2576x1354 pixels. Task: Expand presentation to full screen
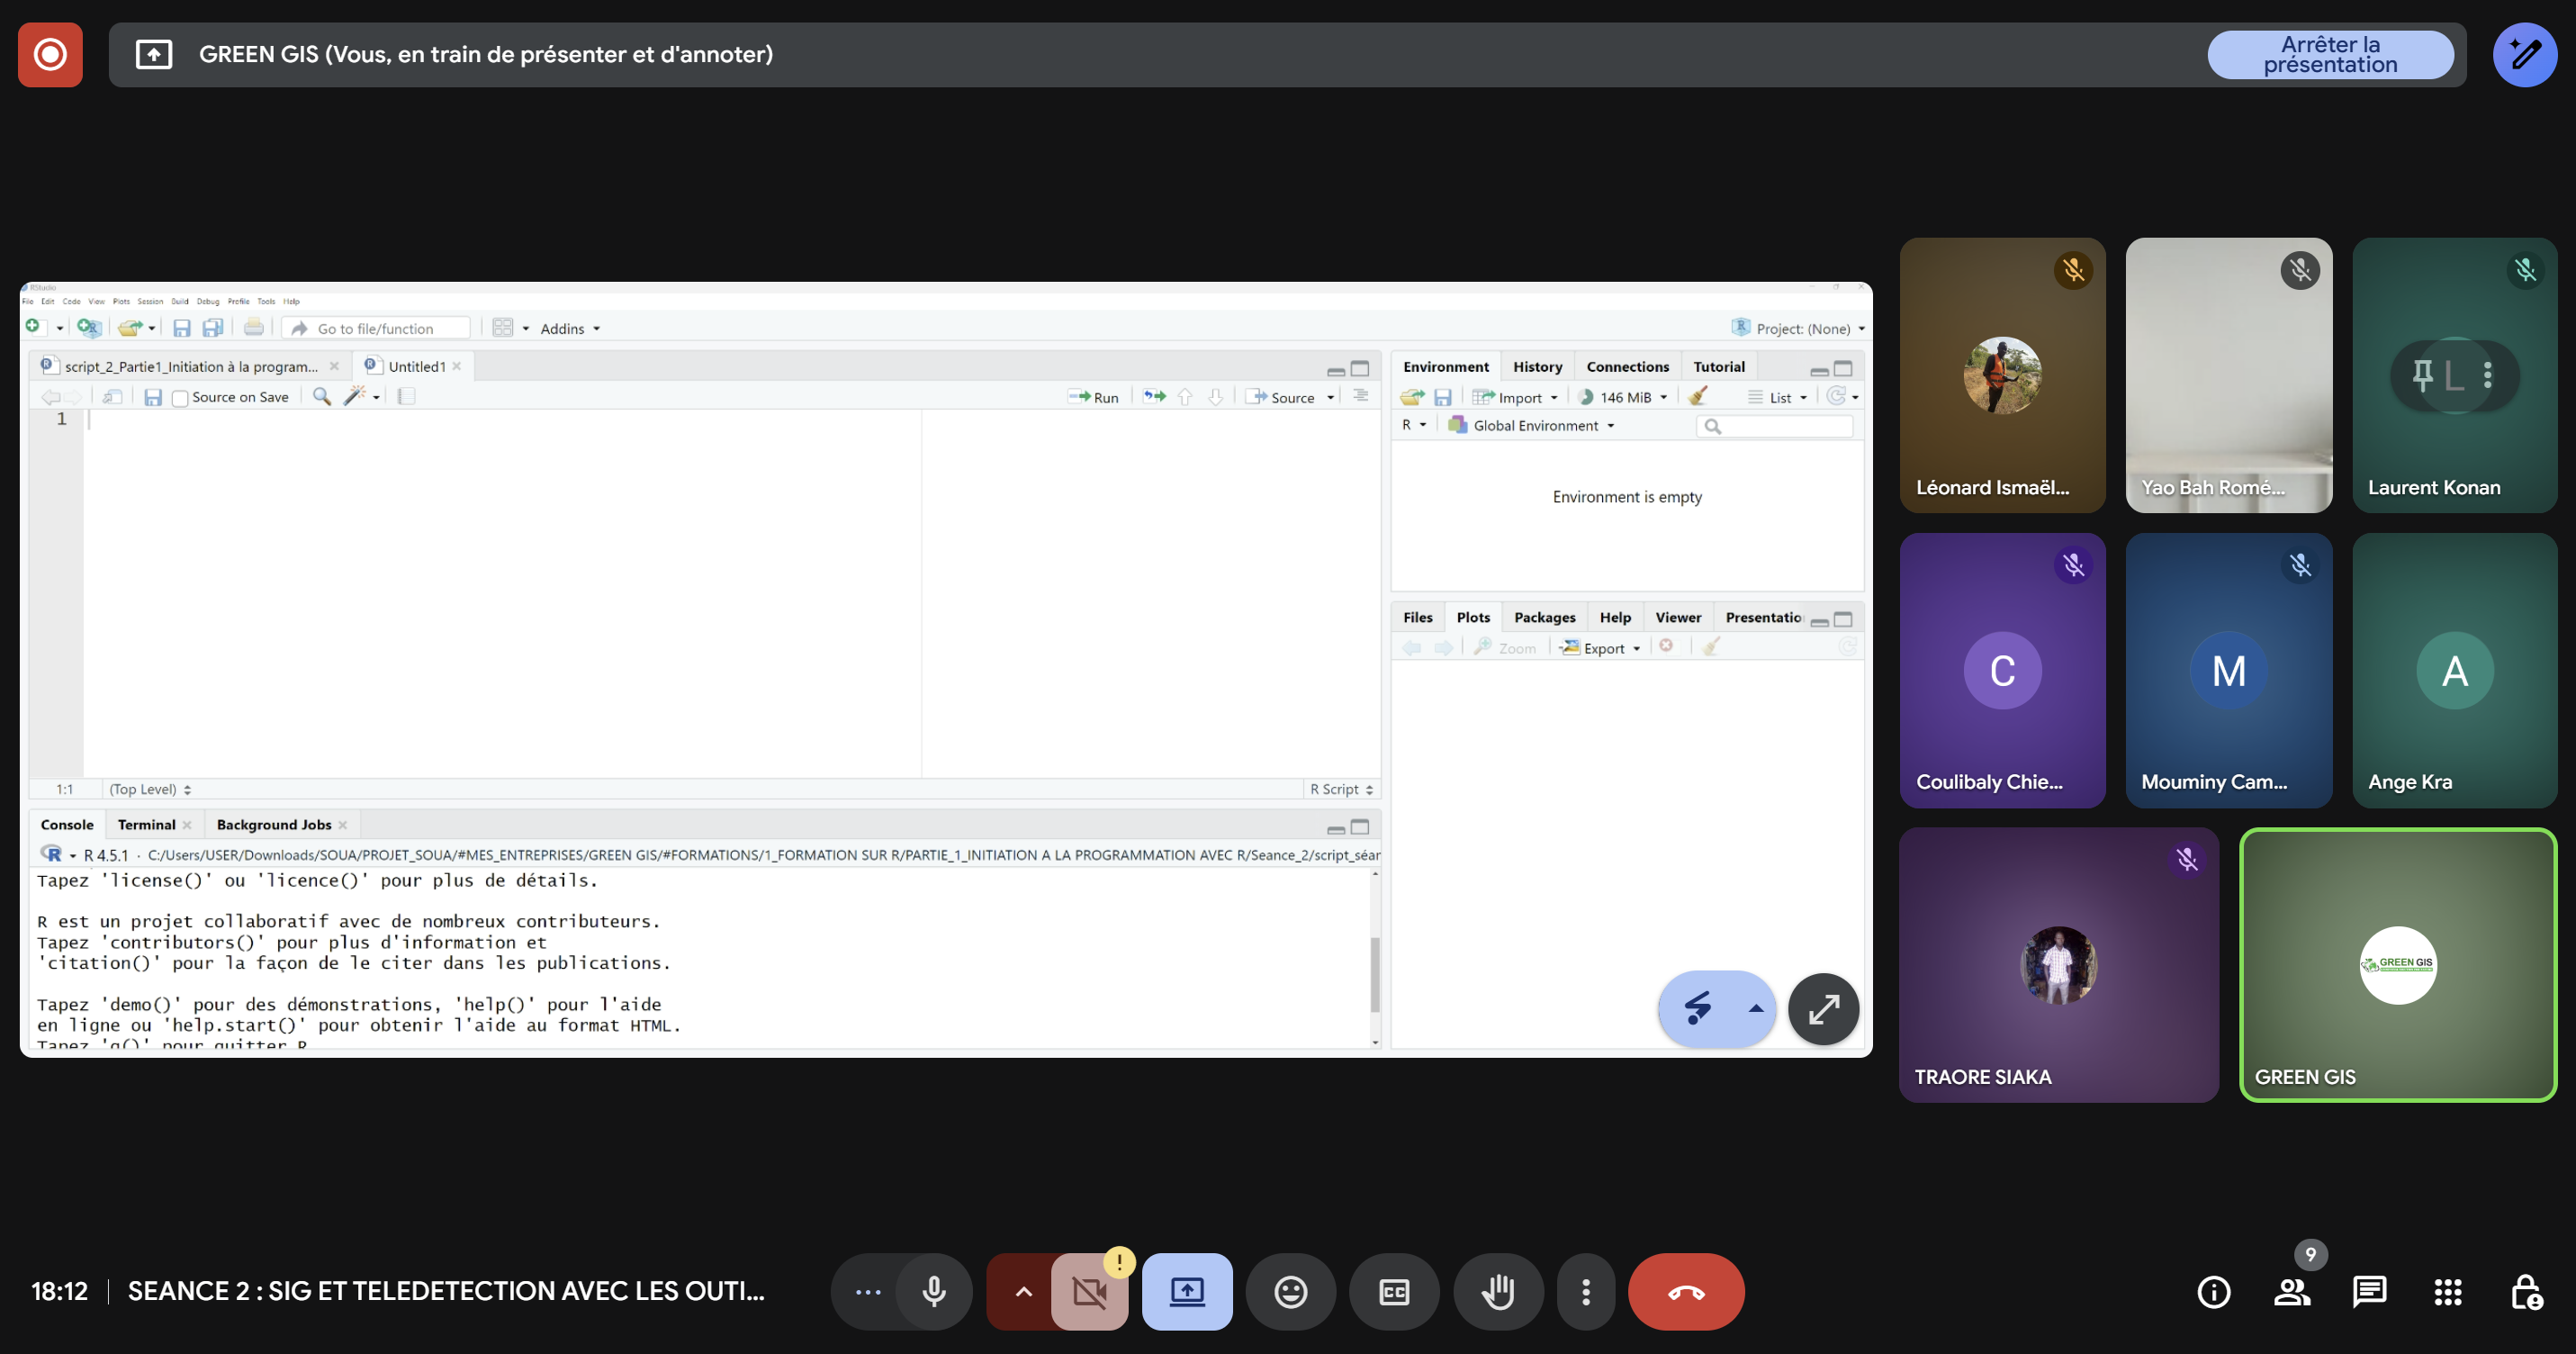click(x=1823, y=1009)
